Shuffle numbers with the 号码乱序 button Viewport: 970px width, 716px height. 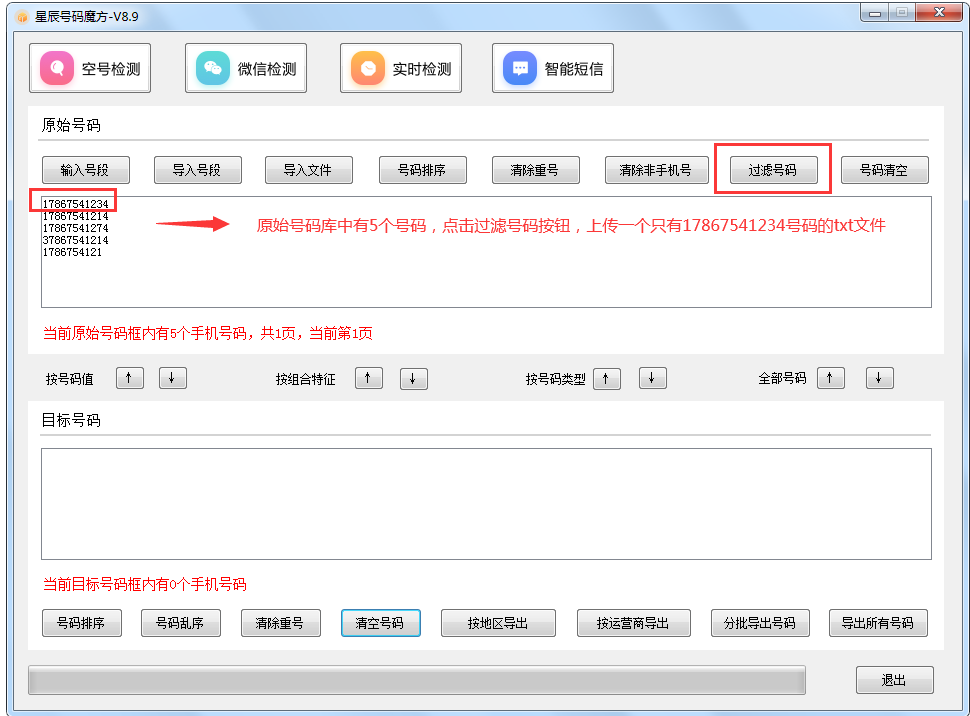pos(180,622)
